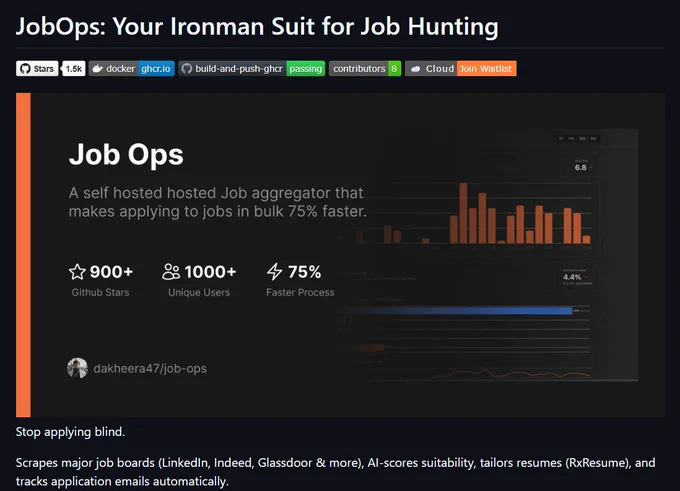The height and width of the screenshot is (491, 680).
Task: Click the Docker whale icon in docker badge
Action: pyautogui.click(x=98, y=69)
